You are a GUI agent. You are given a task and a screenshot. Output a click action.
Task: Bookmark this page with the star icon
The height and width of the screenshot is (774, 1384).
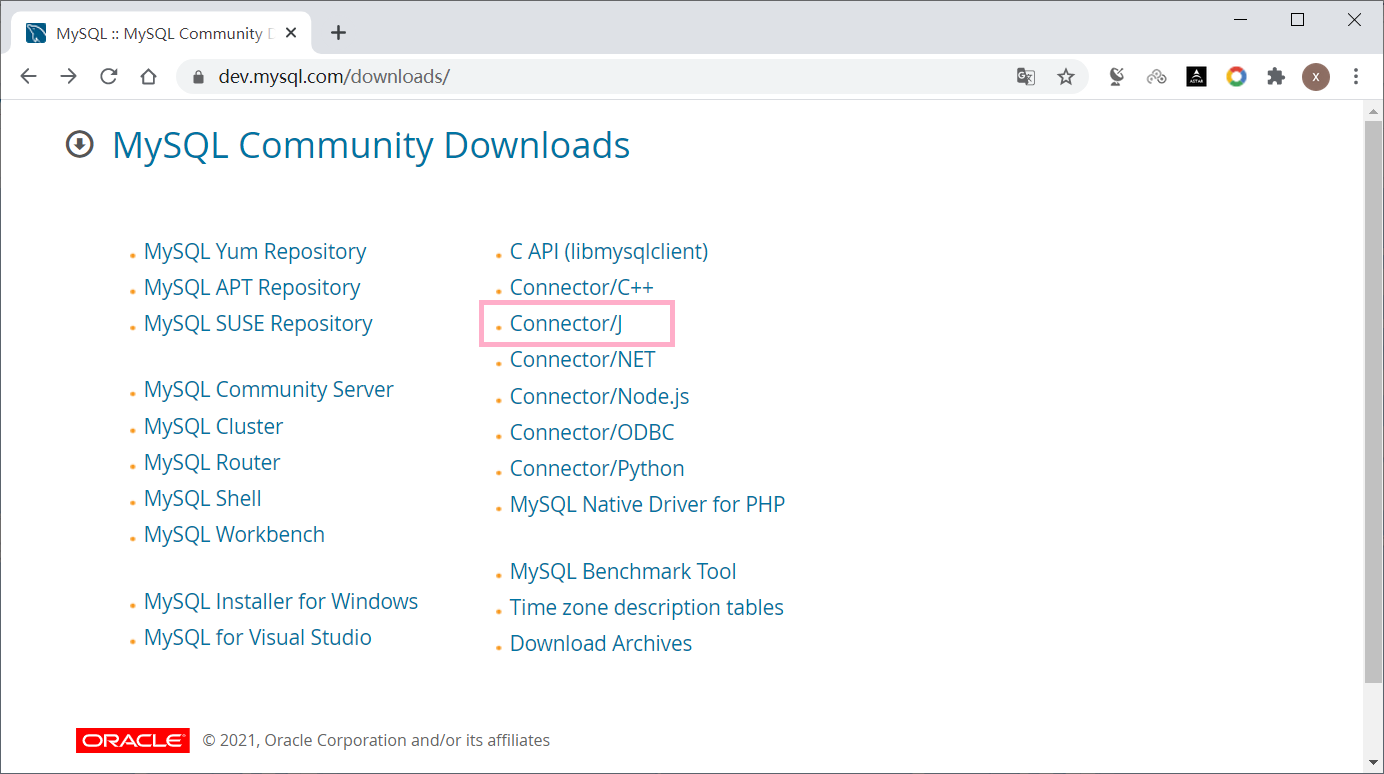(x=1066, y=76)
